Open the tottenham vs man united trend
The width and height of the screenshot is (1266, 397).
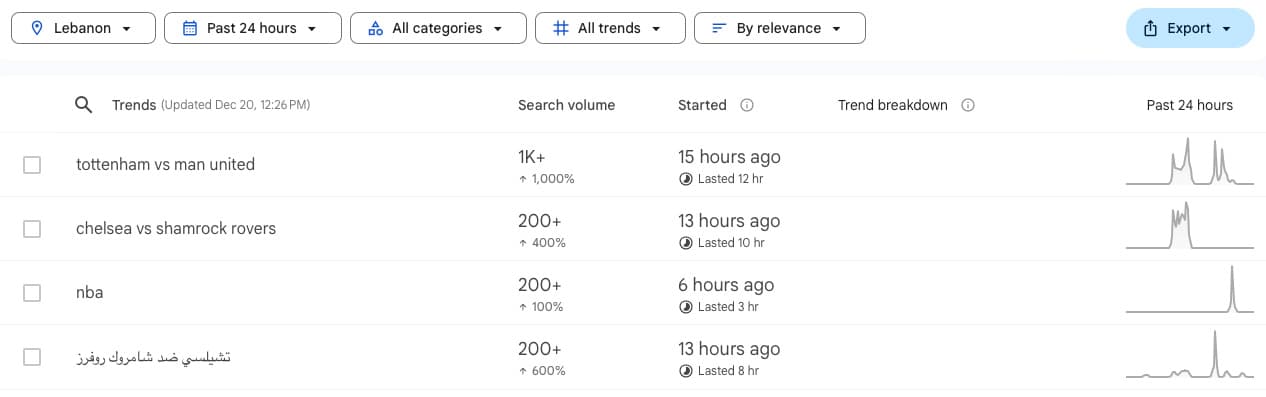(x=165, y=164)
